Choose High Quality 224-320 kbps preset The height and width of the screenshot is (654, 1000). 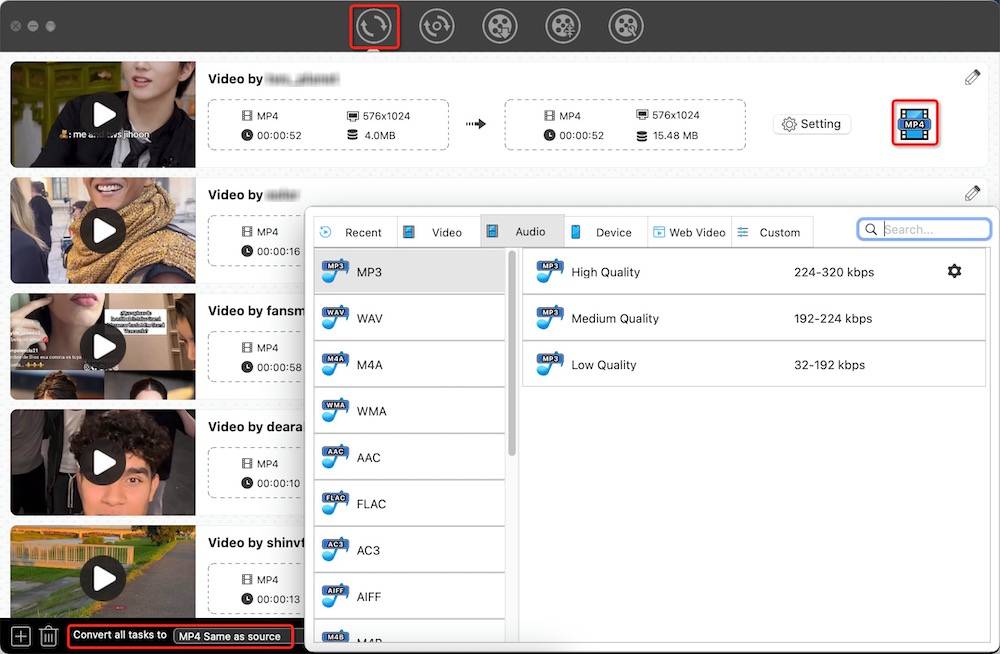(x=754, y=272)
